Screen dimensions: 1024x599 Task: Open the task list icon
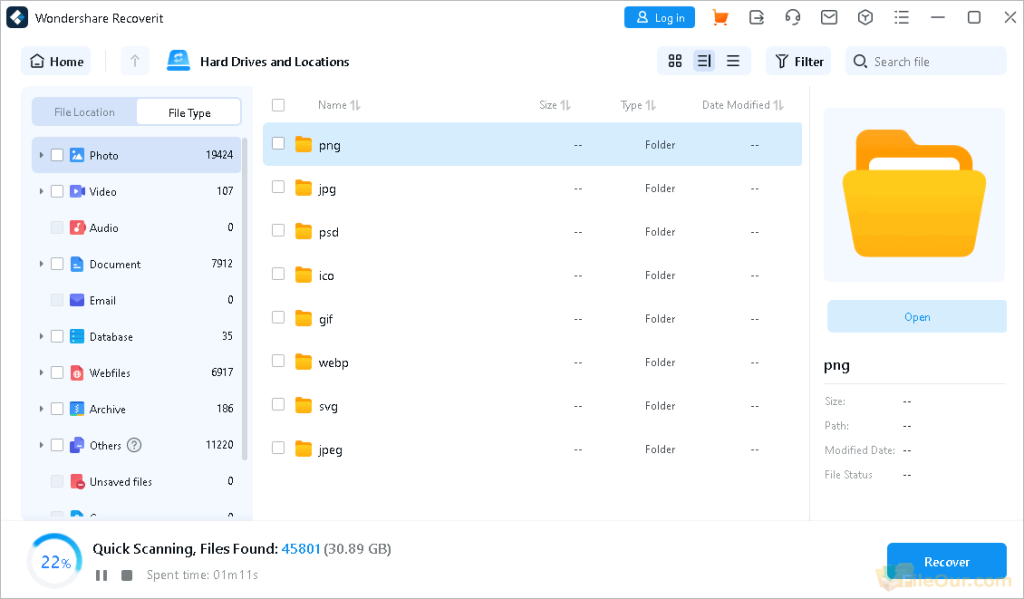(901, 17)
